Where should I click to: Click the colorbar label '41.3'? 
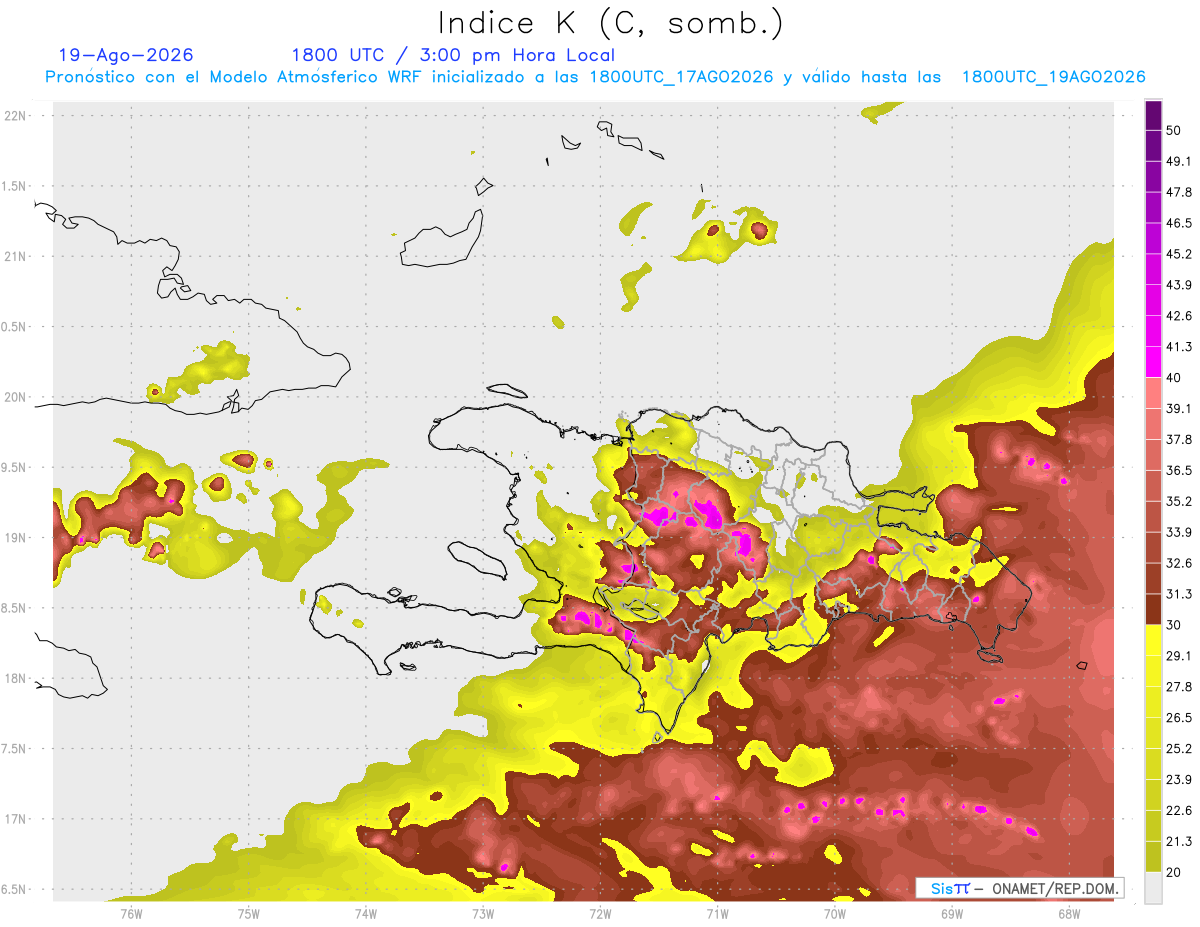(1179, 347)
